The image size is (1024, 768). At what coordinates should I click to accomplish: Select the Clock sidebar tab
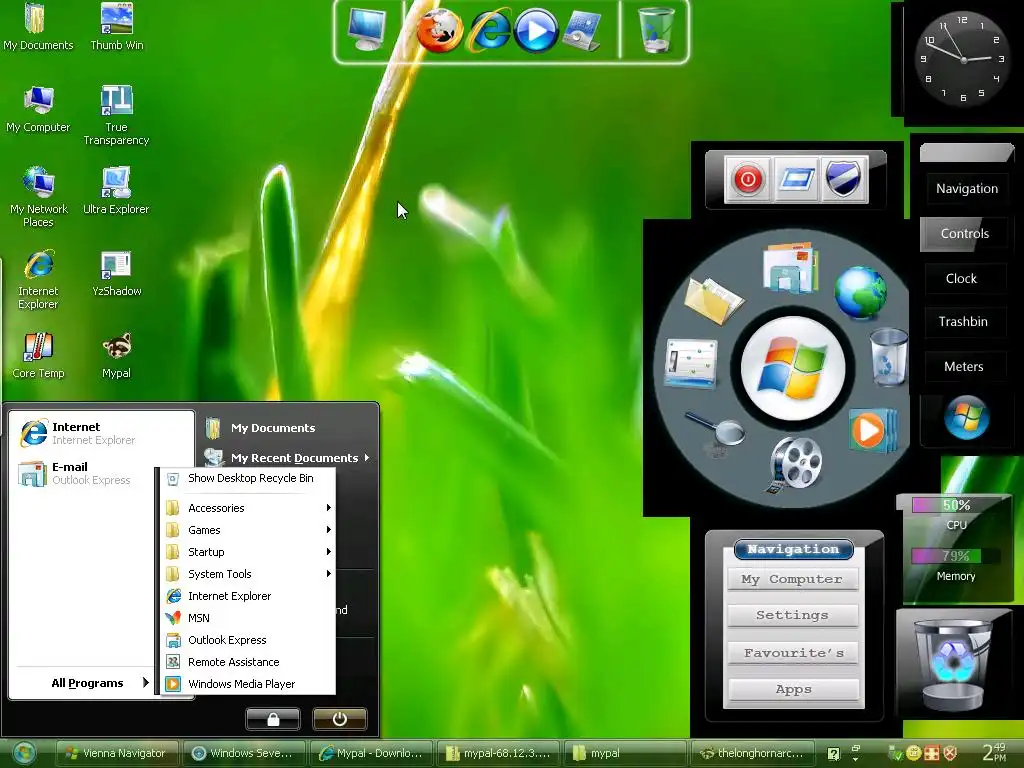[961, 278]
